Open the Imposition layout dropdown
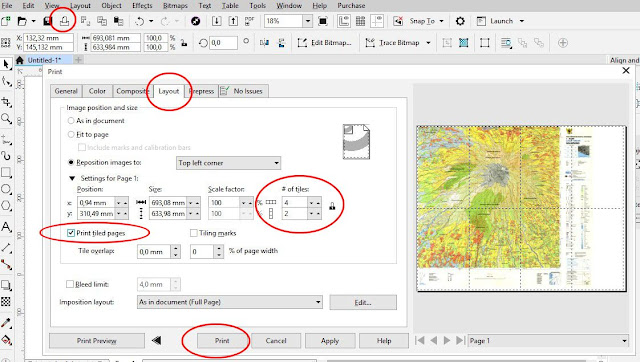 (x=230, y=302)
